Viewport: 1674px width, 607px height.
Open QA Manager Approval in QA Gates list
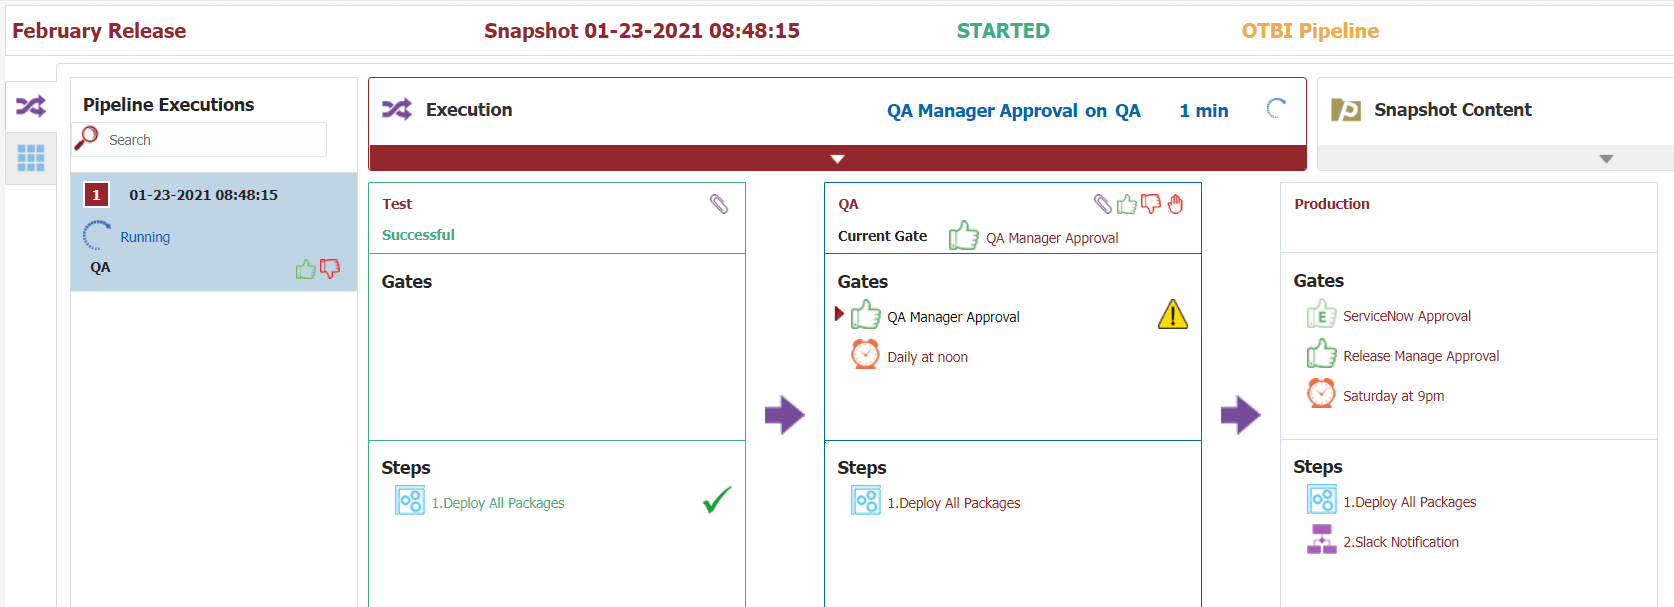(x=953, y=317)
